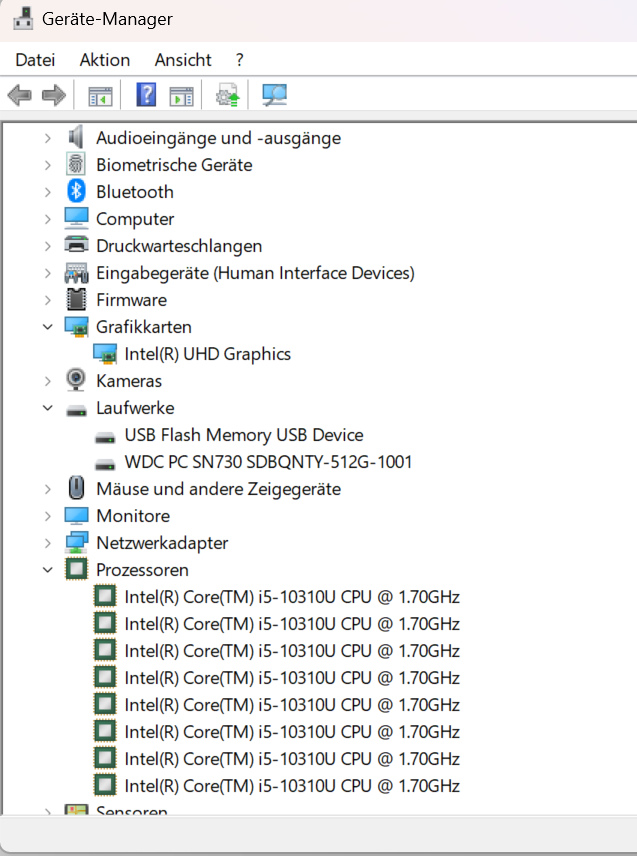Expand the Bluetooth node
Screen dimensions: 637x856
point(48,192)
